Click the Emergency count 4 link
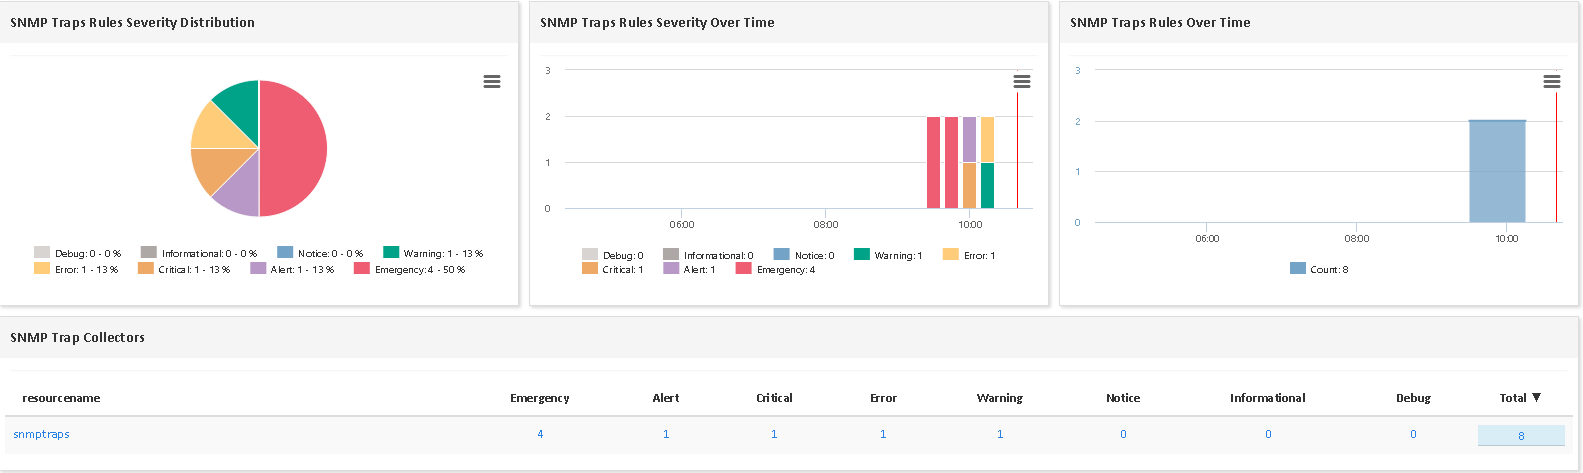1583x473 pixels. 540,434
